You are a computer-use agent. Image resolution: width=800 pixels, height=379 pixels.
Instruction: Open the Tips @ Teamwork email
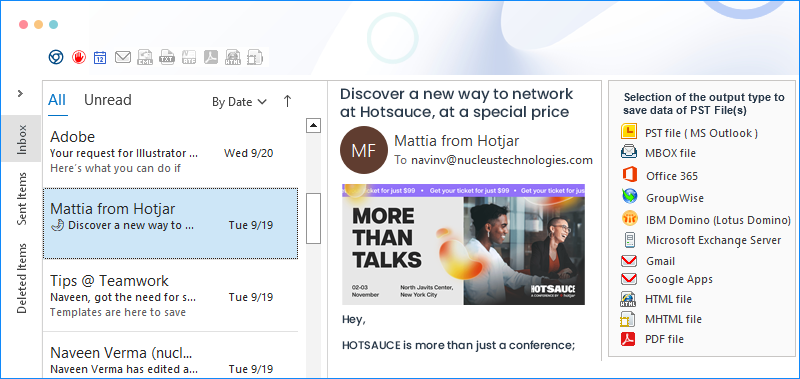click(170, 296)
